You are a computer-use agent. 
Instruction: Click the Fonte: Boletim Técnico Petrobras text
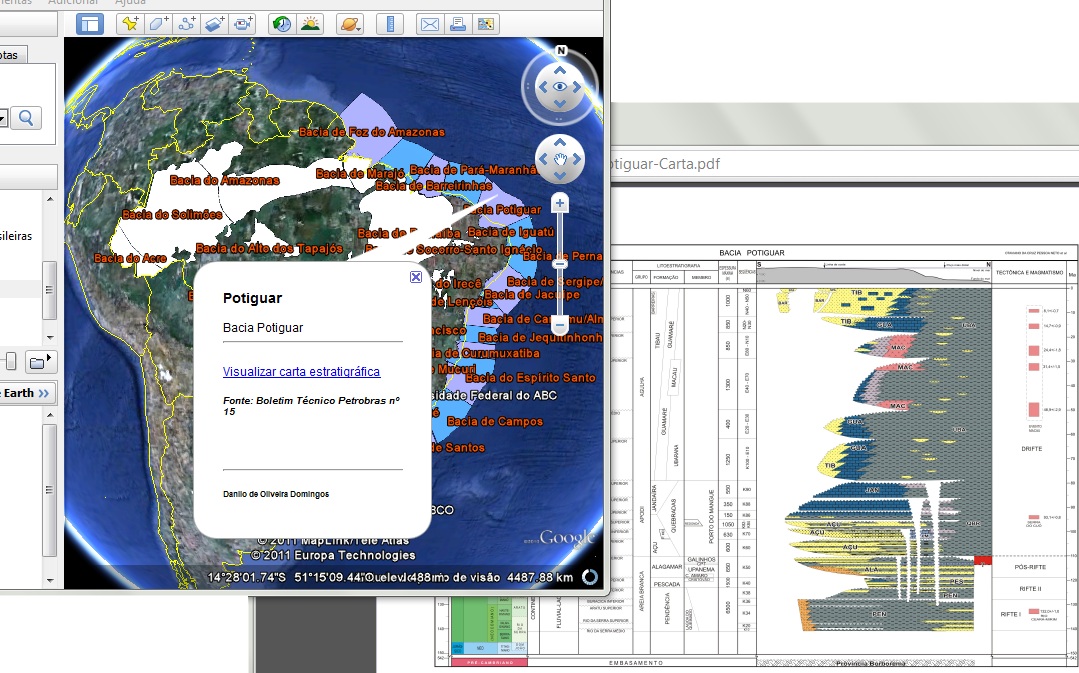(311, 406)
